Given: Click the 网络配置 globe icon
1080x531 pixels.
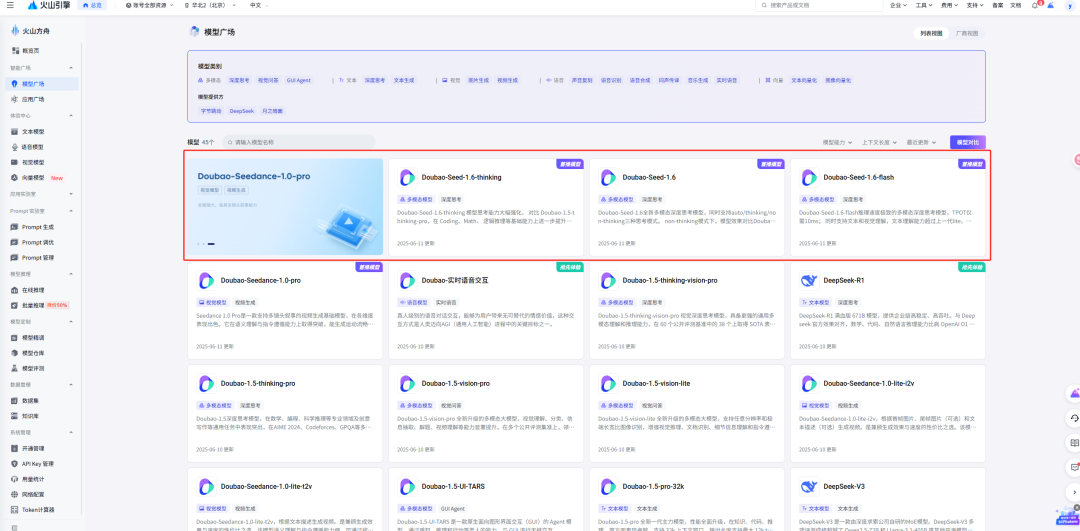Looking at the screenshot, I should (x=15, y=494).
